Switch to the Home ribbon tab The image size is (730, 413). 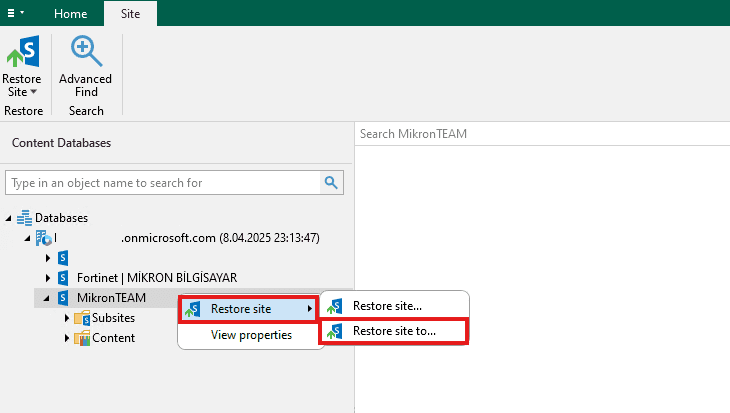pos(70,14)
